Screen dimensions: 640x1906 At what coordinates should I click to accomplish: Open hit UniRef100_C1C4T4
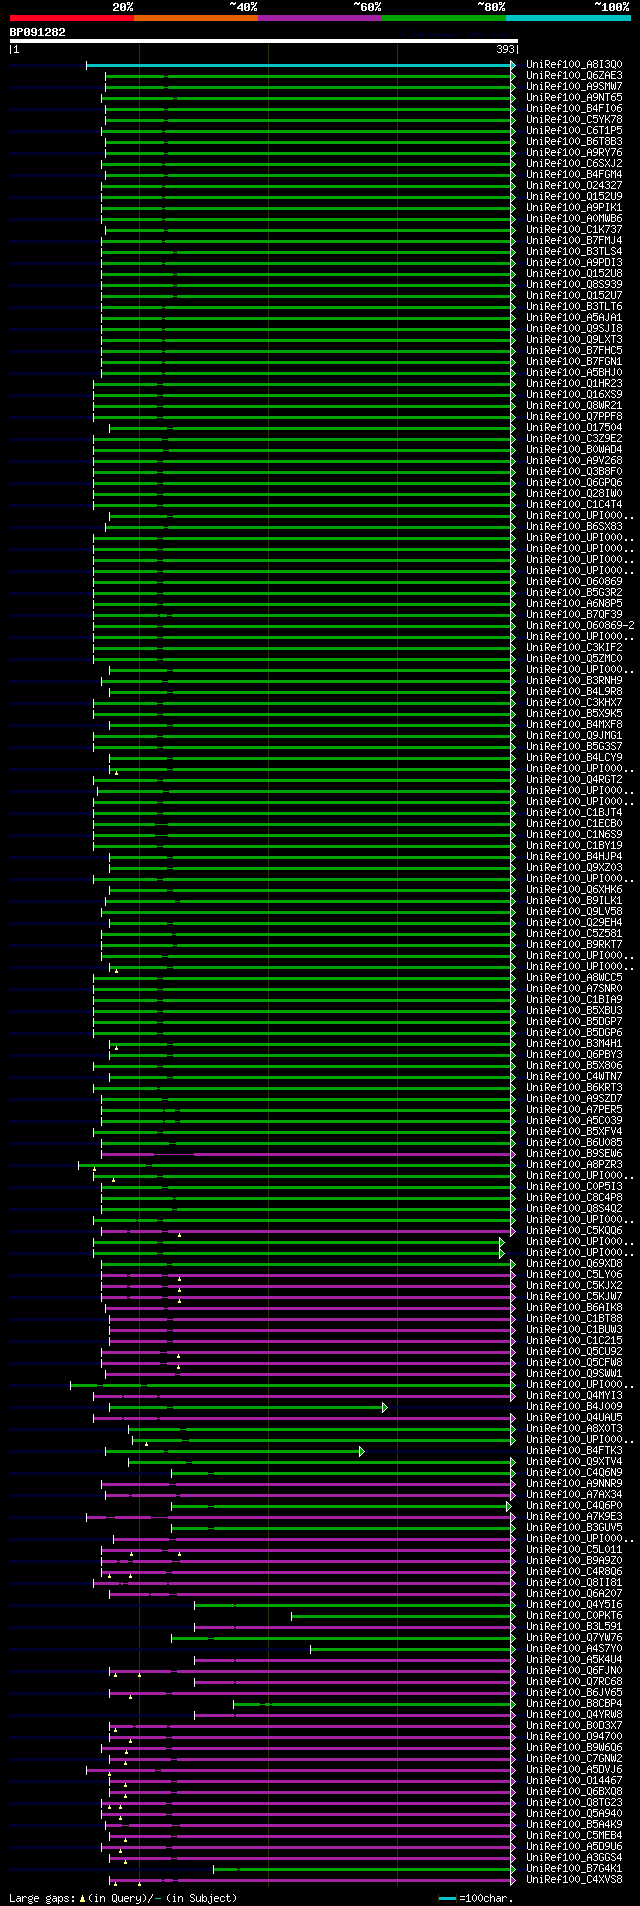pos(574,505)
